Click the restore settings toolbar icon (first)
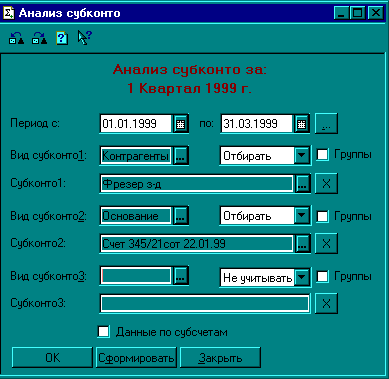Screen dimensions: 389x379 click(16, 38)
